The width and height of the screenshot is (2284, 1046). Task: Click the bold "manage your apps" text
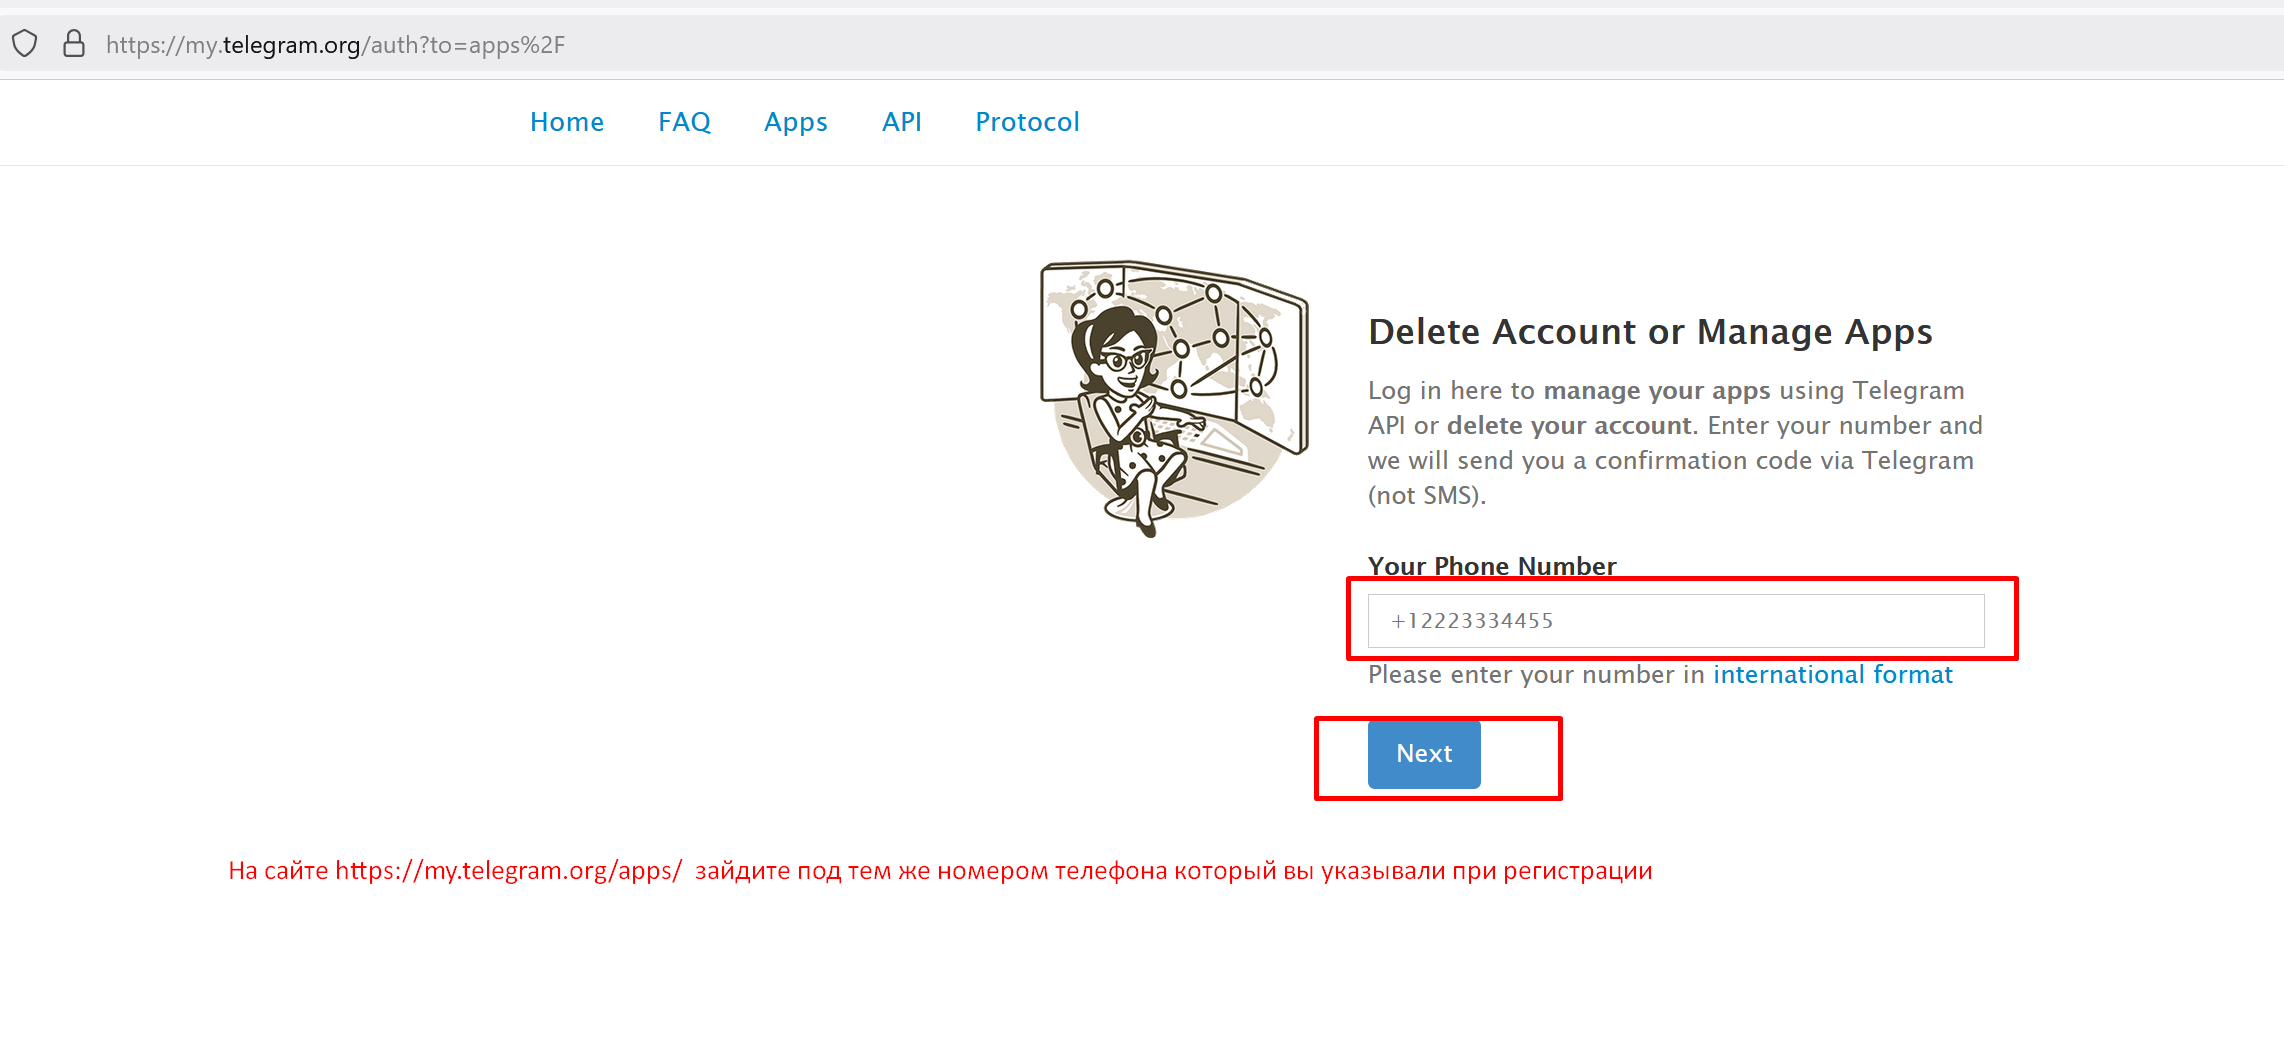pos(1656,391)
